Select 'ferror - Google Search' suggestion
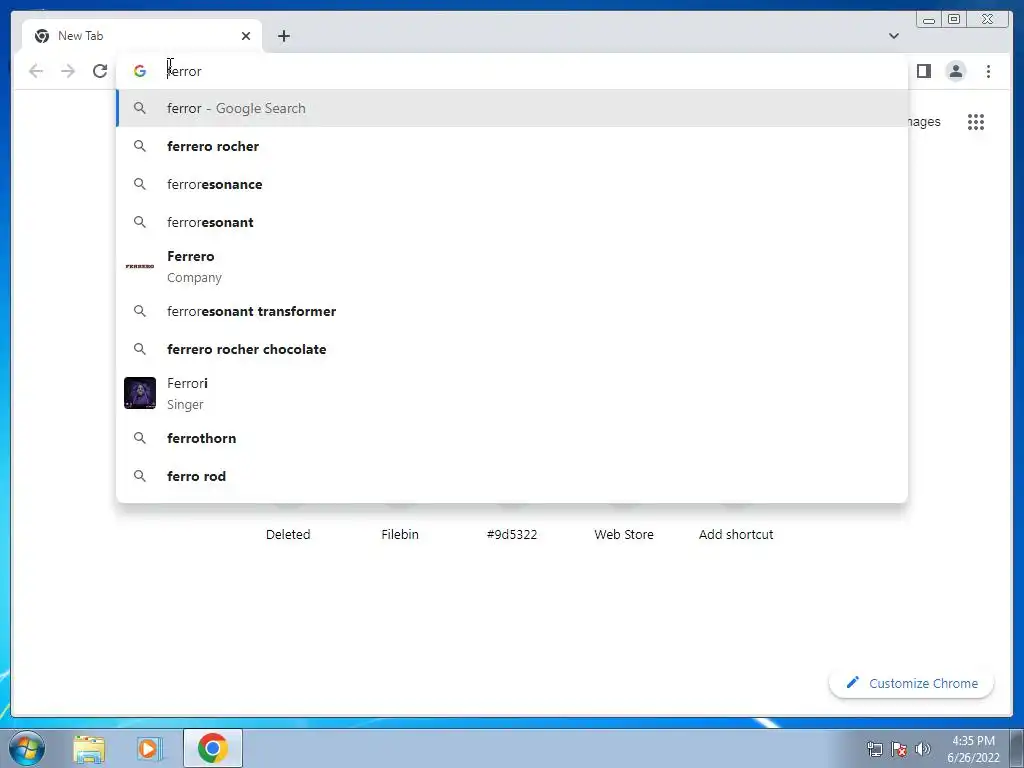Screen dimensions: 1024x768 [512, 108]
